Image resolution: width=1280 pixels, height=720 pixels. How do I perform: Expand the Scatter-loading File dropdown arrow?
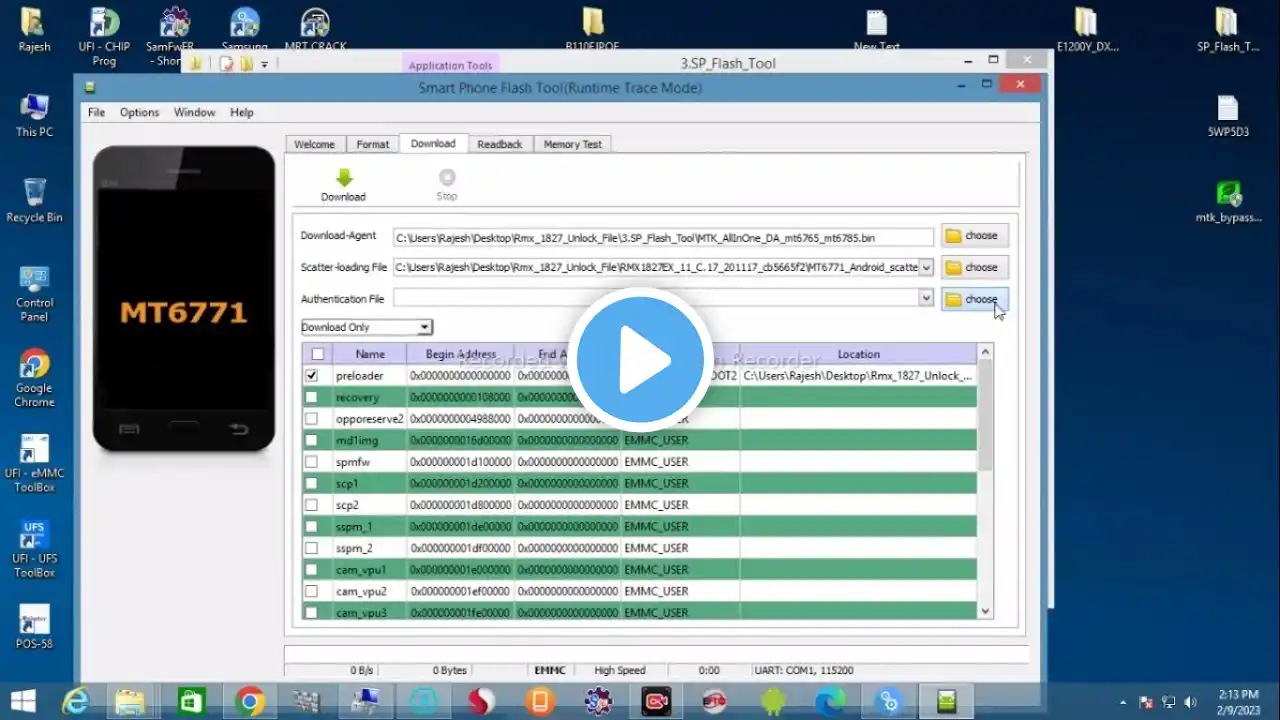point(926,267)
